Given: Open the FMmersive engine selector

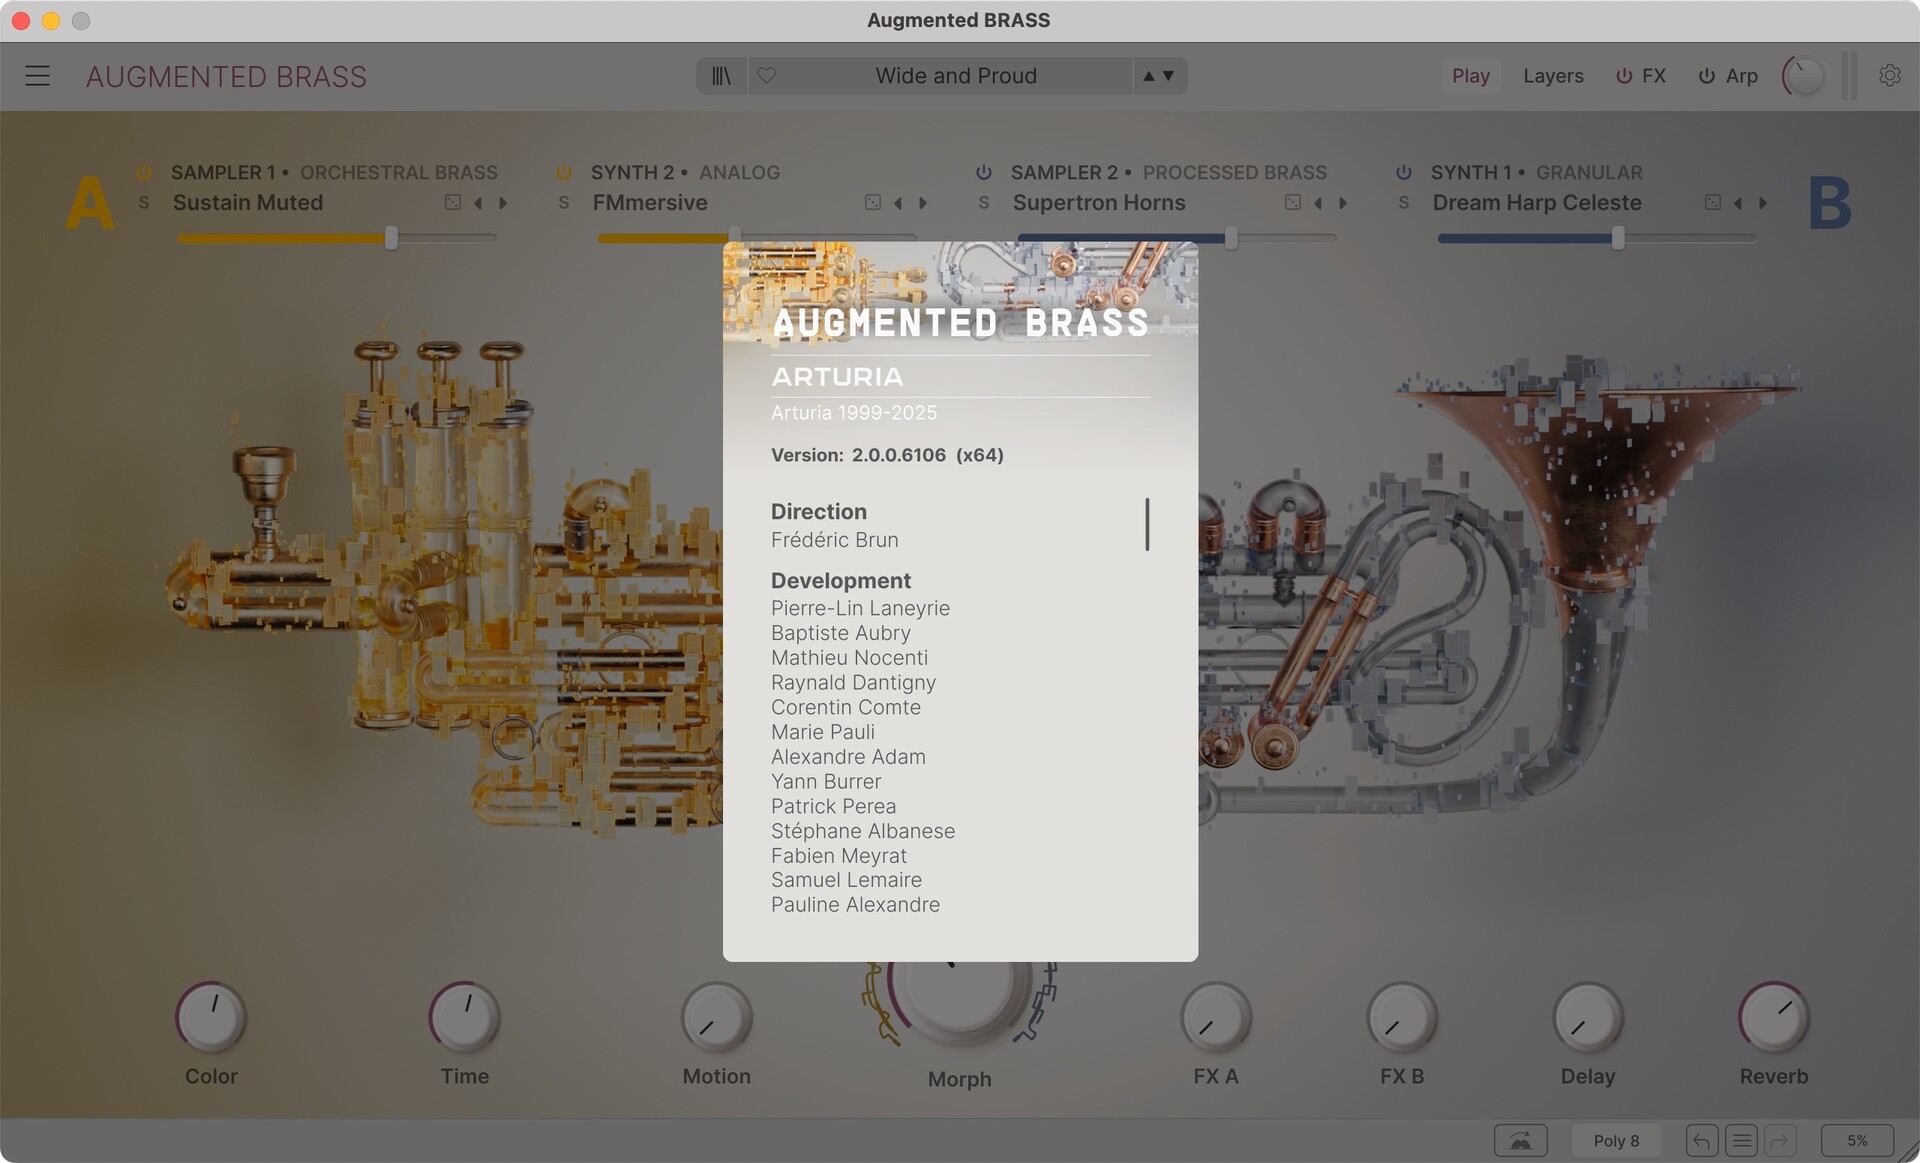Looking at the screenshot, I should (x=650, y=203).
